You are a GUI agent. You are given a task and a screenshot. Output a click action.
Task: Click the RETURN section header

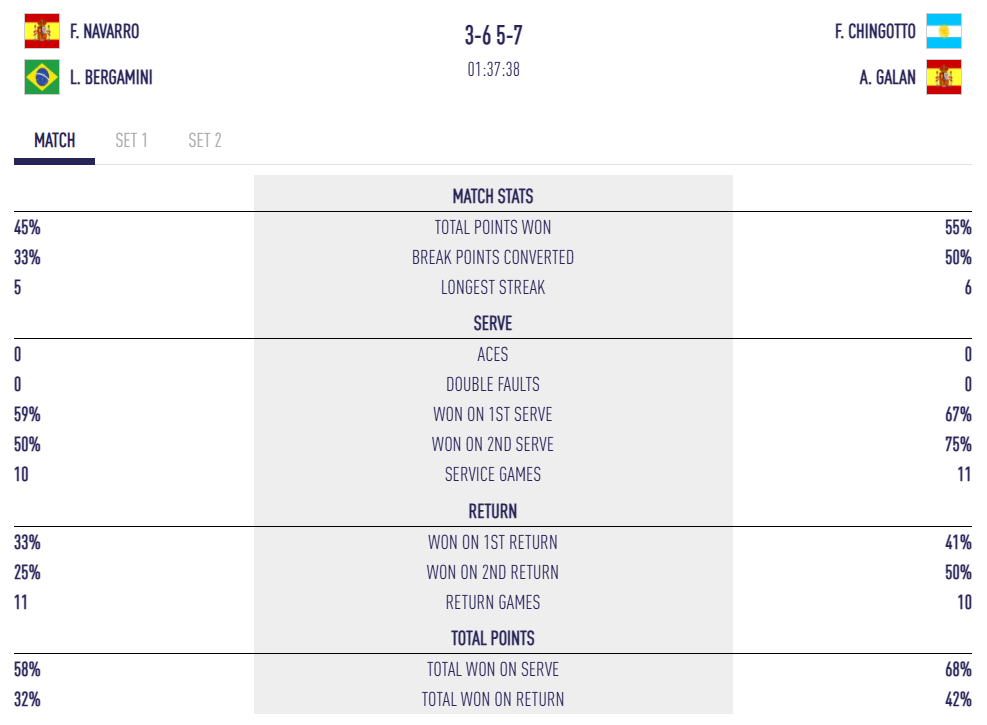pos(493,511)
